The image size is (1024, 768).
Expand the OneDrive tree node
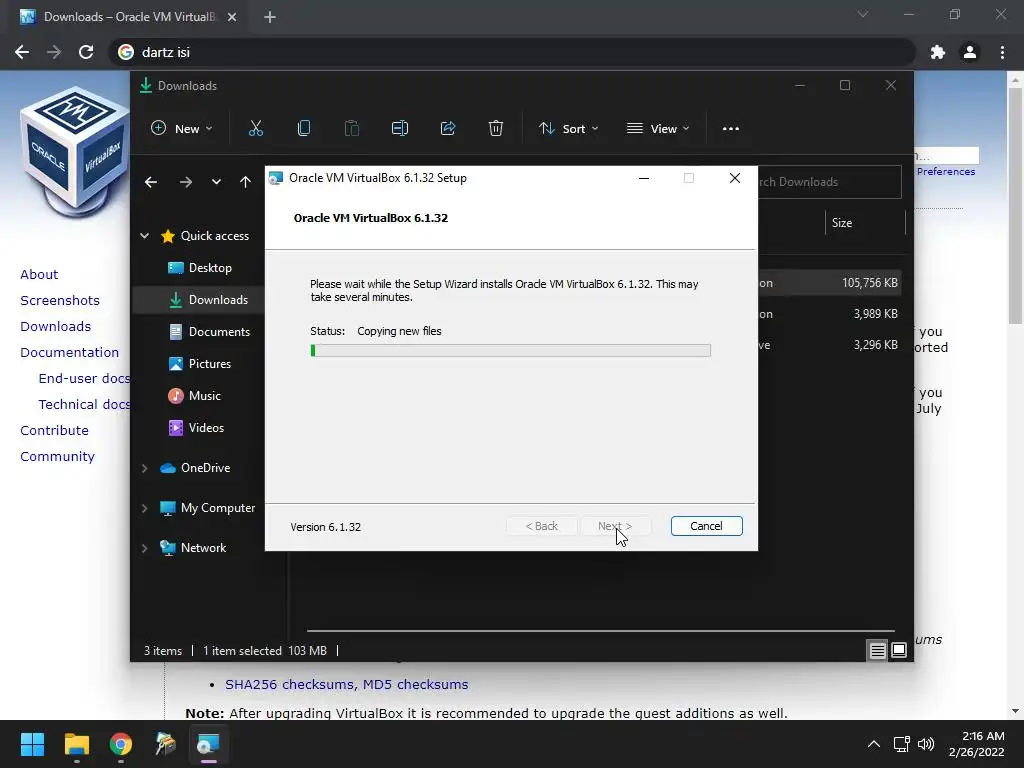point(144,468)
